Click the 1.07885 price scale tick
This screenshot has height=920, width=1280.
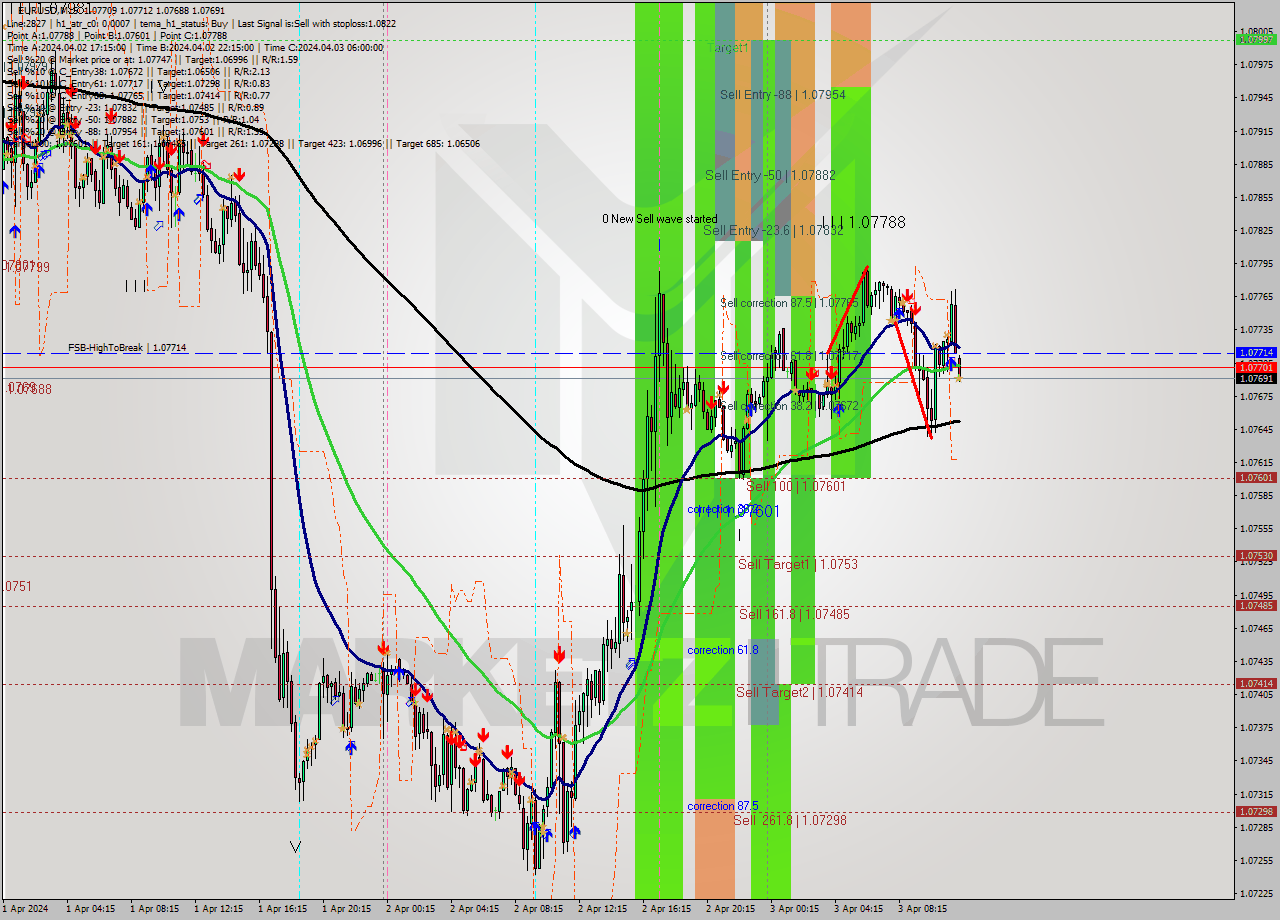(1256, 164)
